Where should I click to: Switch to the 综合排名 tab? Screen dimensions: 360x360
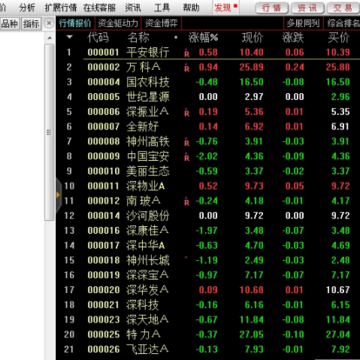click(342, 23)
